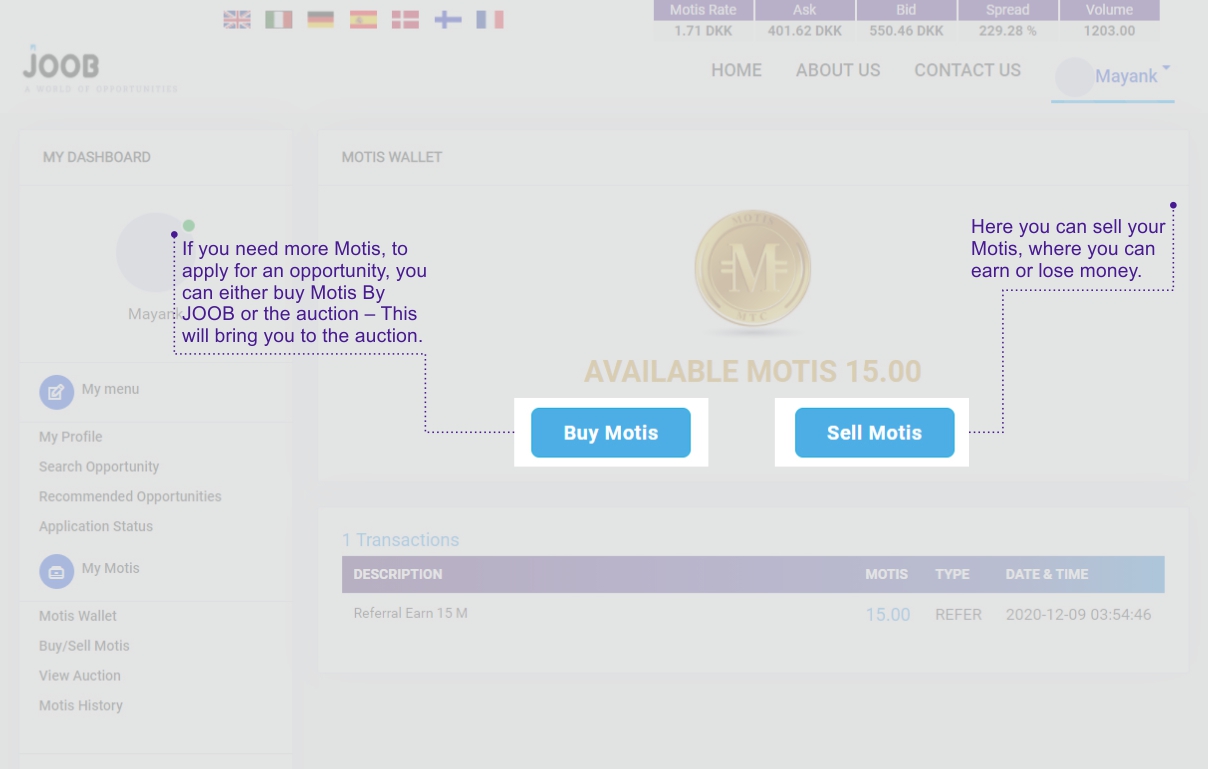Go to HOME in navigation
Screen dimensions: 1208x769
[x=737, y=70]
